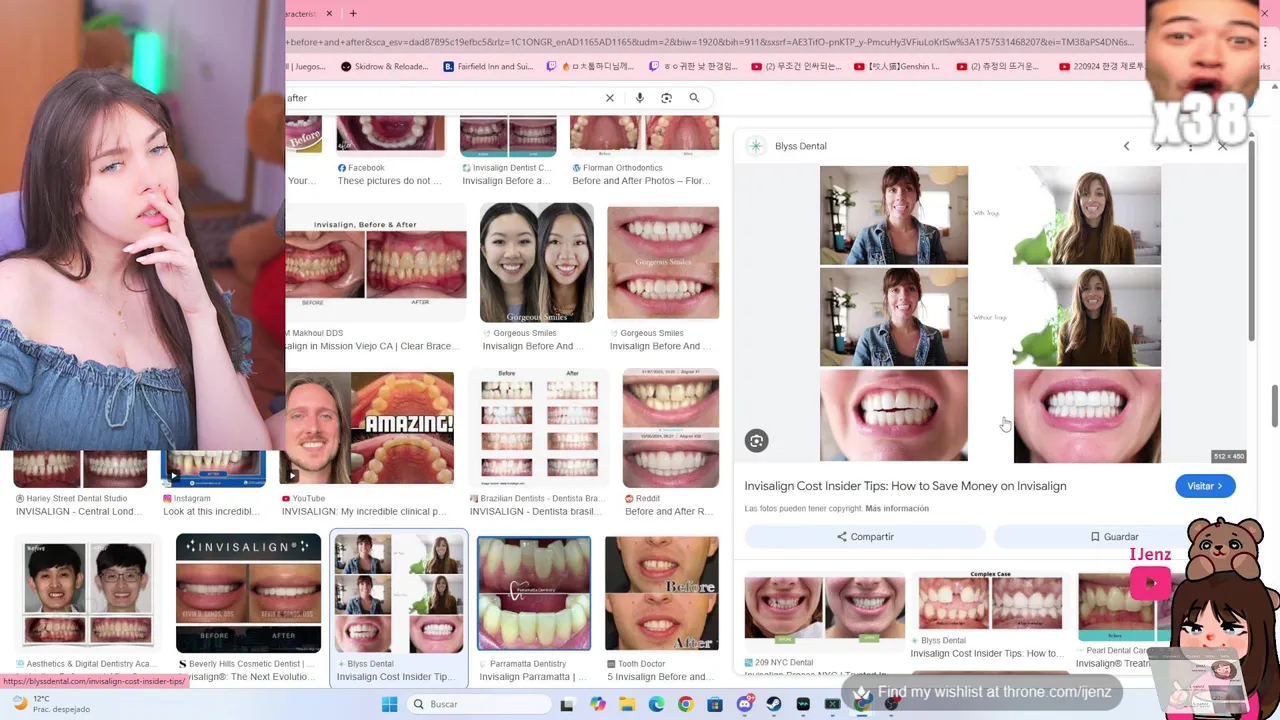The height and width of the screenshot is (720, 1280).
Task: Open Brazilian Dentists before-after grid thumbnail
Action: (539, 428)
